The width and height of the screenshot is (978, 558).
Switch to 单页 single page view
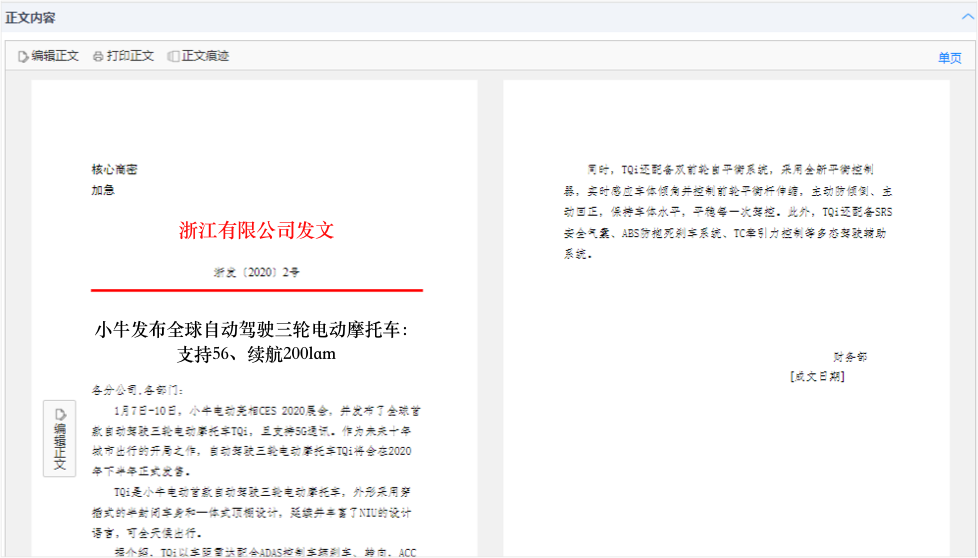pyautogui.click(x=949, y=58)
